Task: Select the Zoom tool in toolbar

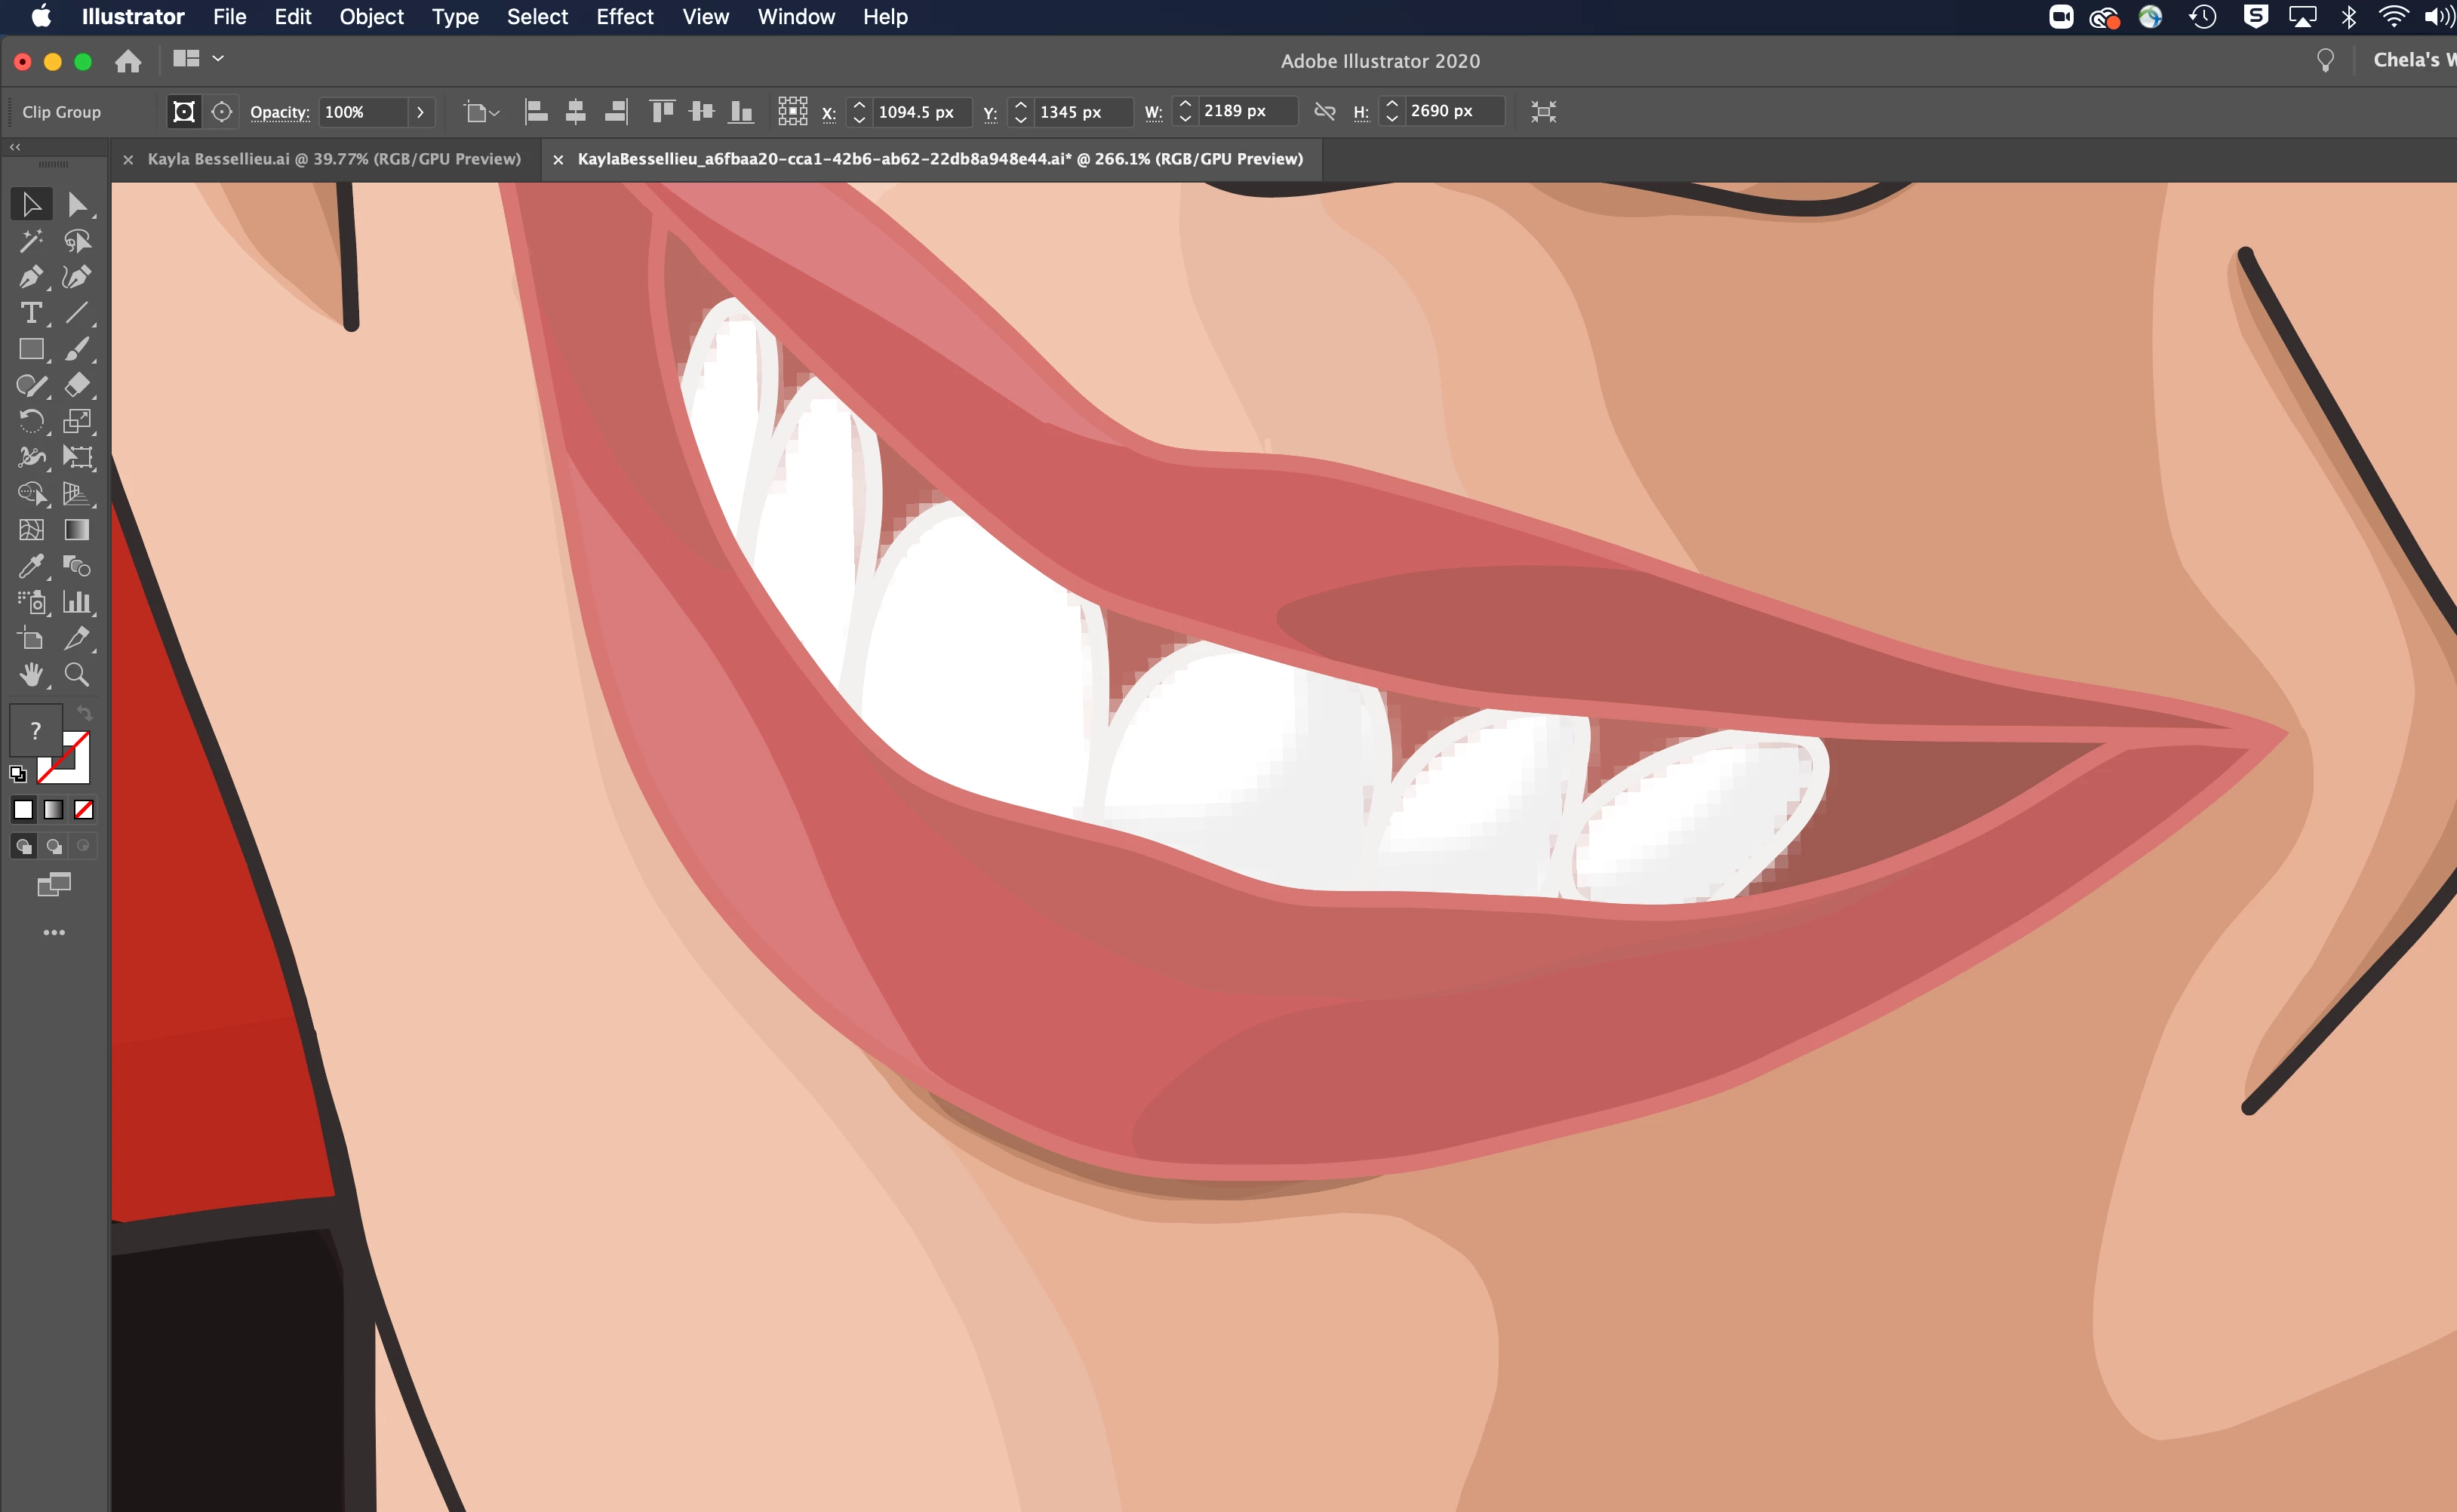Action: (x=77, y=675)
